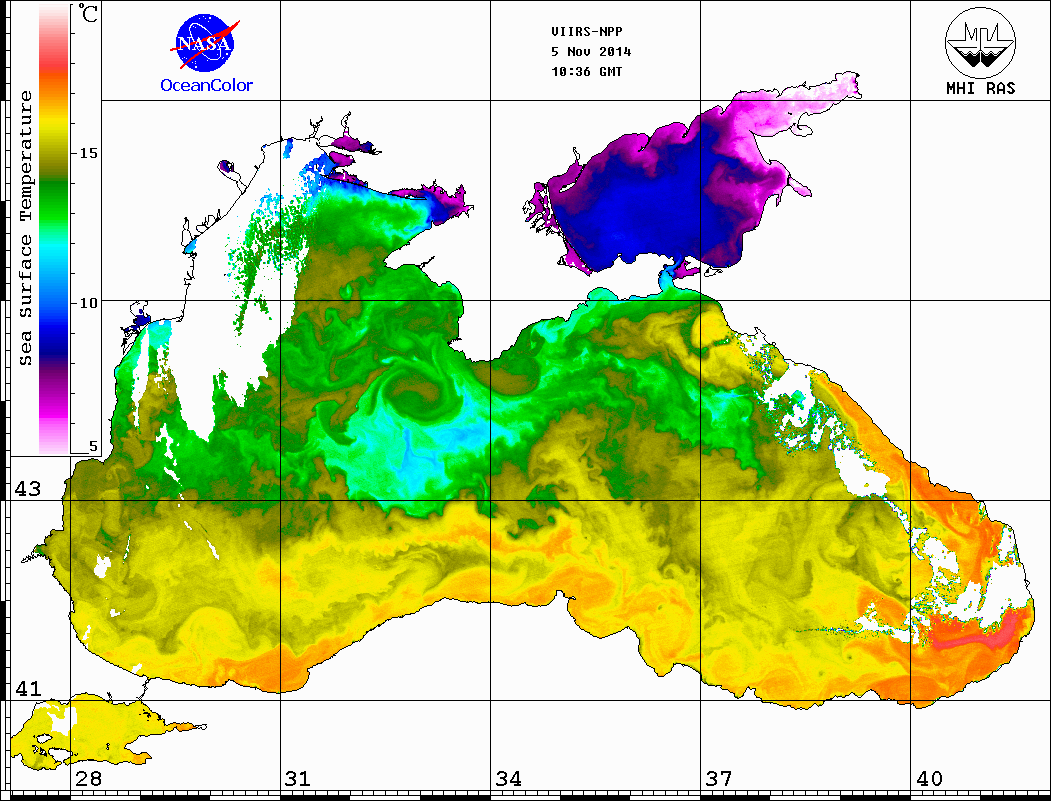Click the longitude label 31
This screenshot has width=1051, height=801.
(298, 778)
